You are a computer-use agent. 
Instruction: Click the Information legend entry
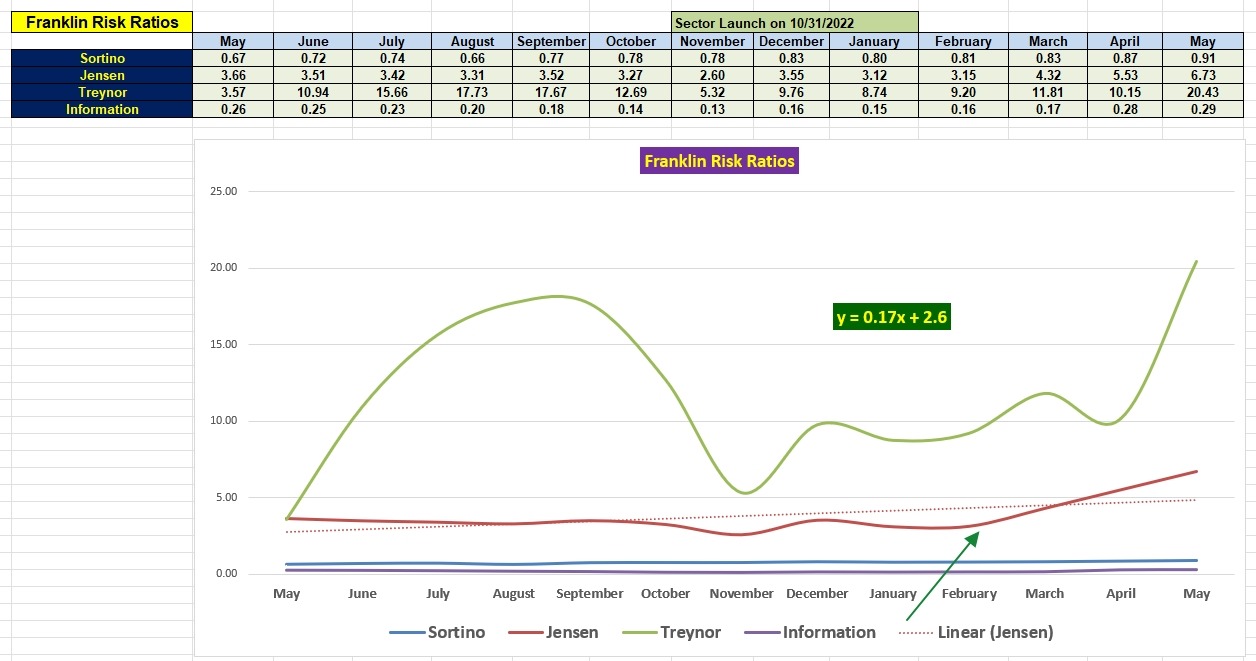(812, 632)
